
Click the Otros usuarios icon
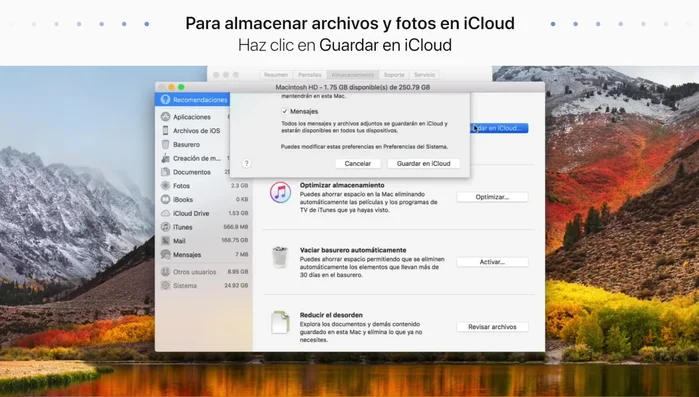(165, 271)
